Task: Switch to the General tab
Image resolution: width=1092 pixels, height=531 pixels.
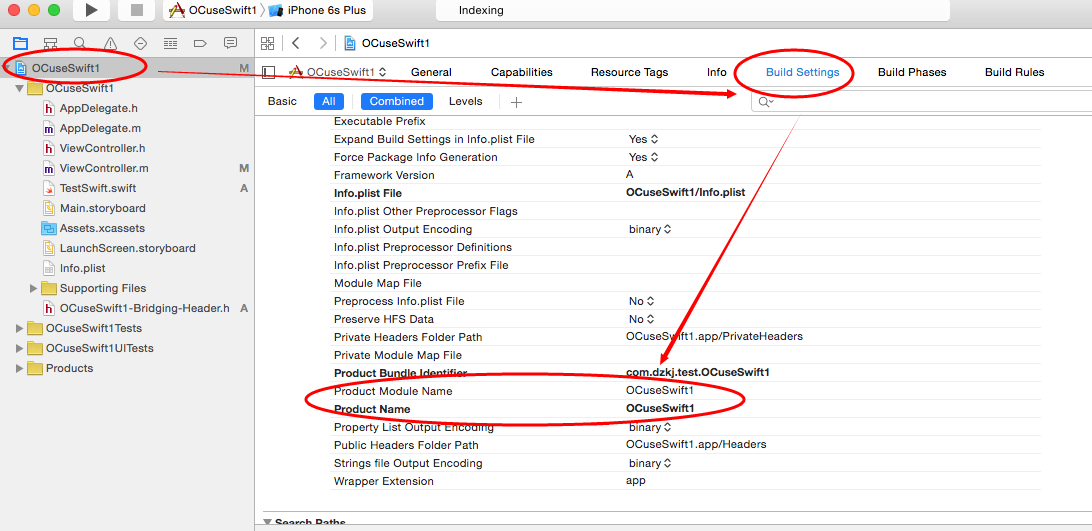Action: point(431,72)
